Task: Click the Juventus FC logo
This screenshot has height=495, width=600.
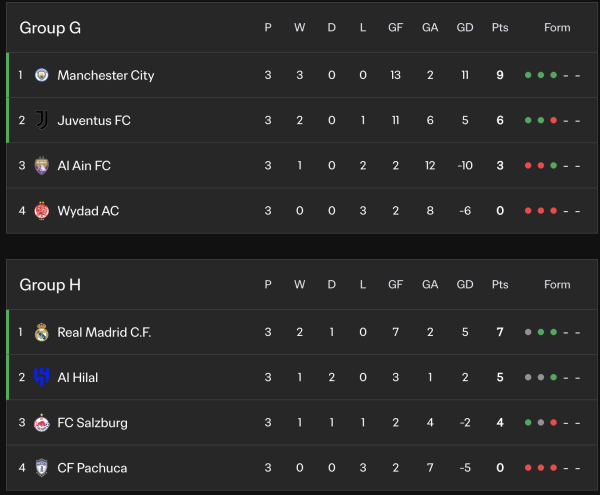Action: point(41,120)
